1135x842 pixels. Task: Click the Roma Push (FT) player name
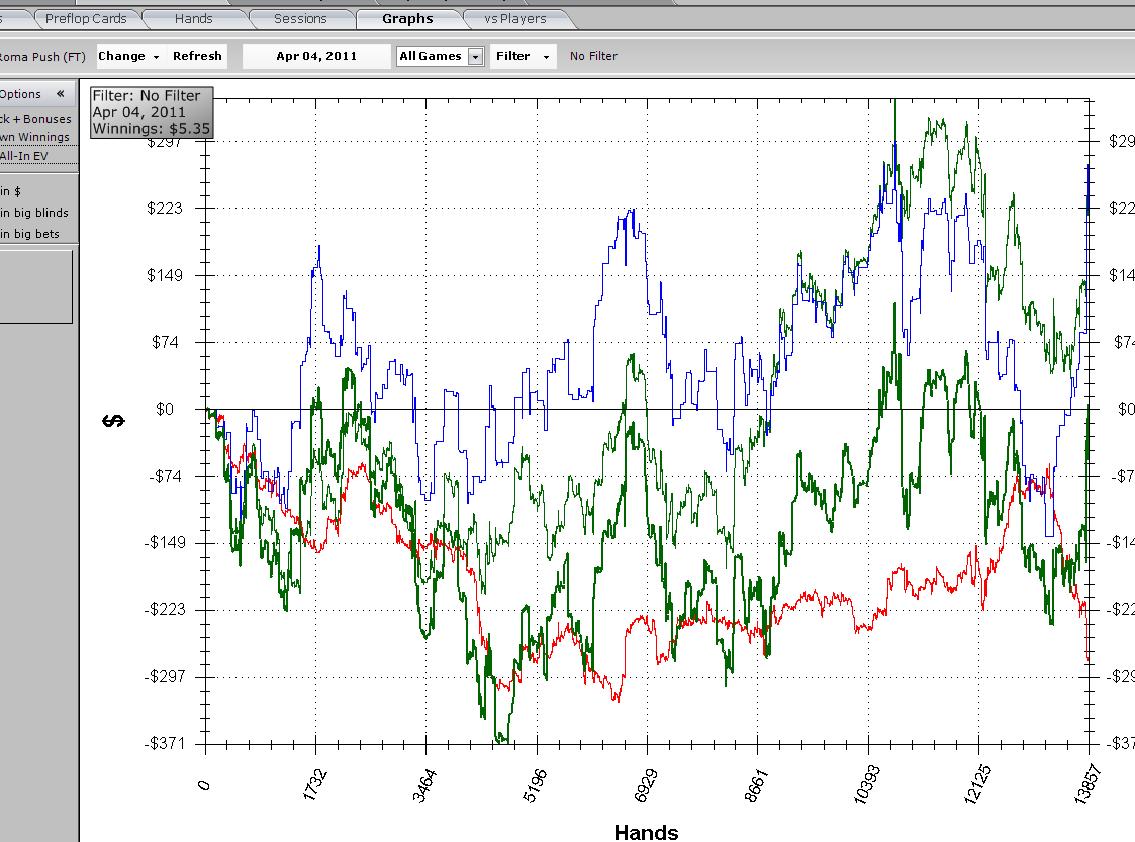tap(44, 57)
